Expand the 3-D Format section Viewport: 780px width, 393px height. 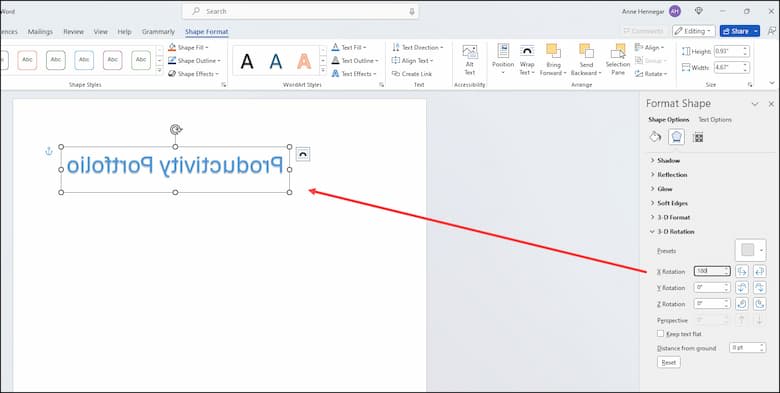point(670,217)
